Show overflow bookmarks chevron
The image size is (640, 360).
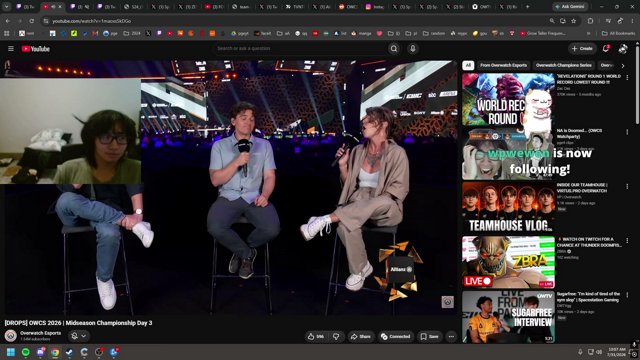coord(589,33)
